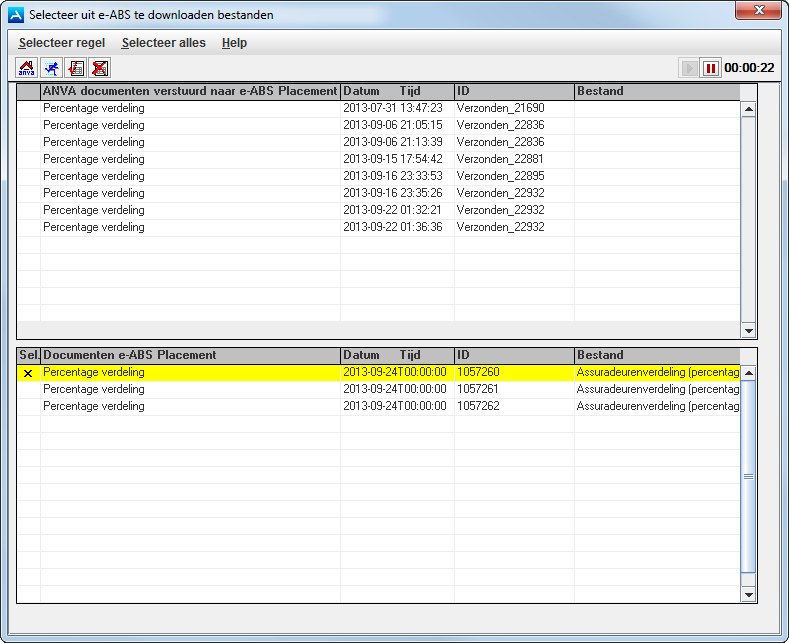Click the red pause timer button

pos(711,68)
